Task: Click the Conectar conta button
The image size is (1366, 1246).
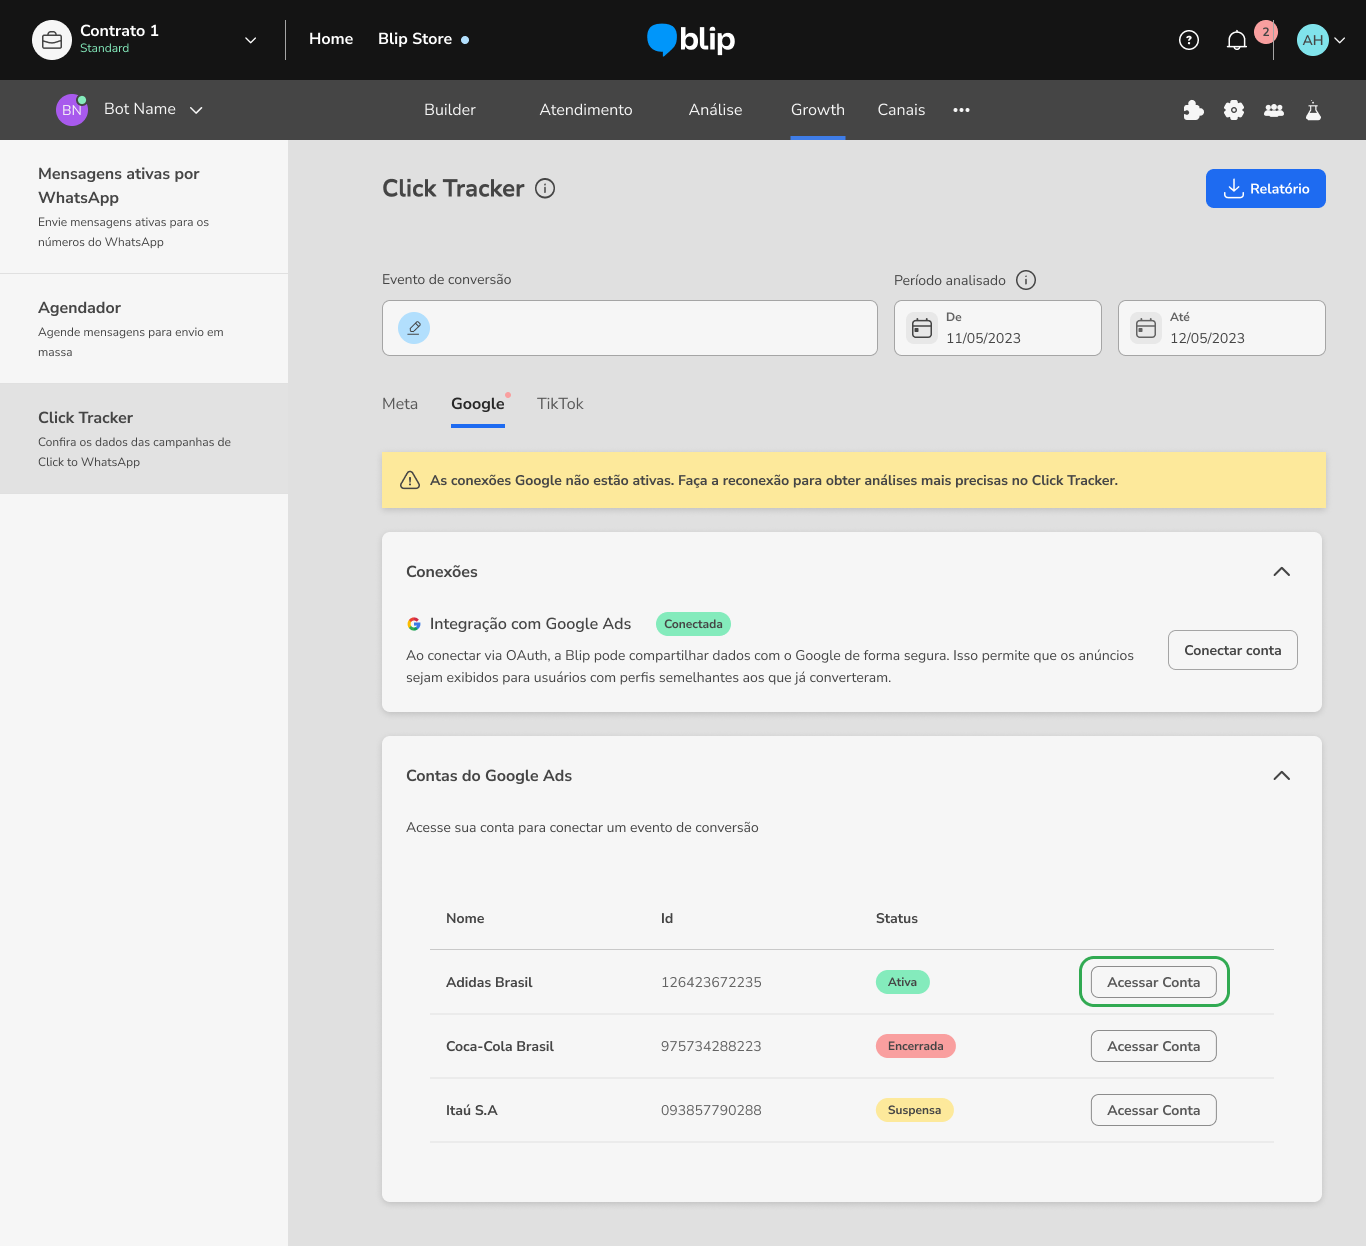Action: [x=1232, y=650]
